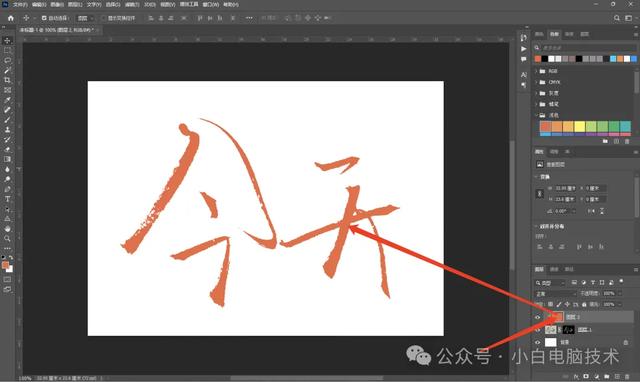Image resolution: width=640 pixels, height=382 pixels.
Task: Click the delete layer trash icon
Action: click(627, 376)
